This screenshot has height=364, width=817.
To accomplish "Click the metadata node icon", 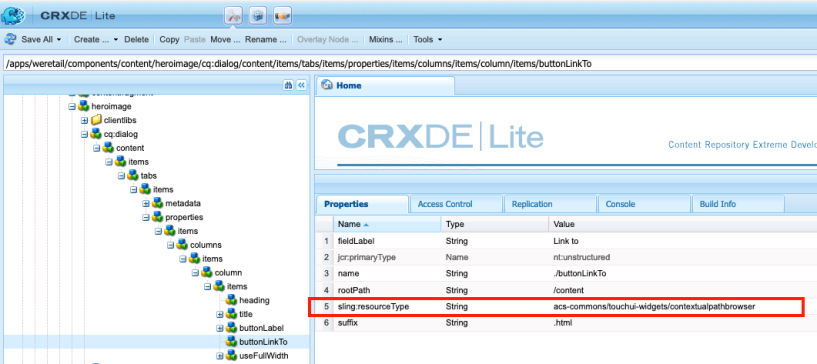I will tap(157, 203).
